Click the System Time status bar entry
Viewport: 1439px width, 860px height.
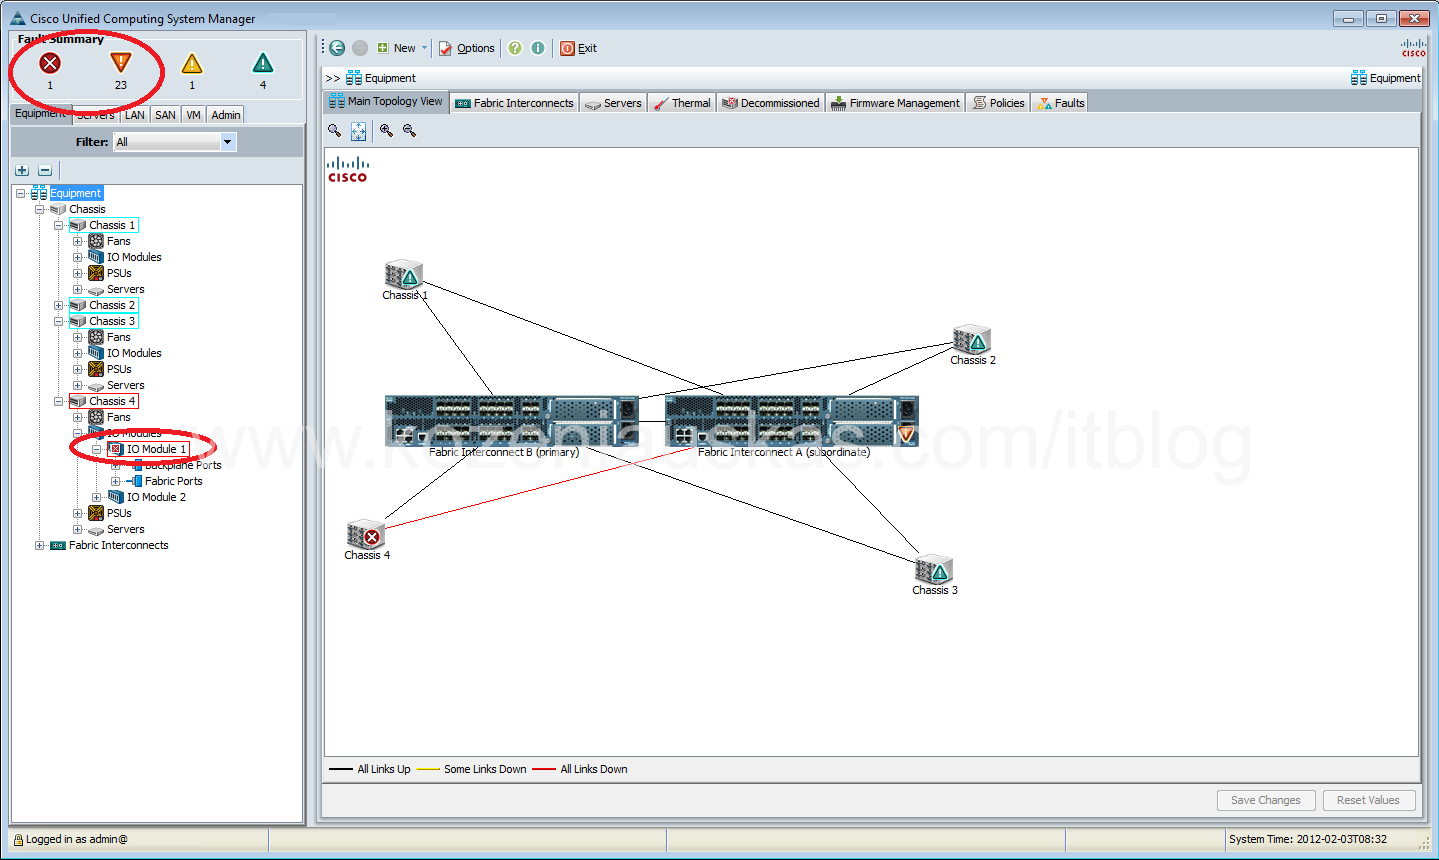(1308, 839)
